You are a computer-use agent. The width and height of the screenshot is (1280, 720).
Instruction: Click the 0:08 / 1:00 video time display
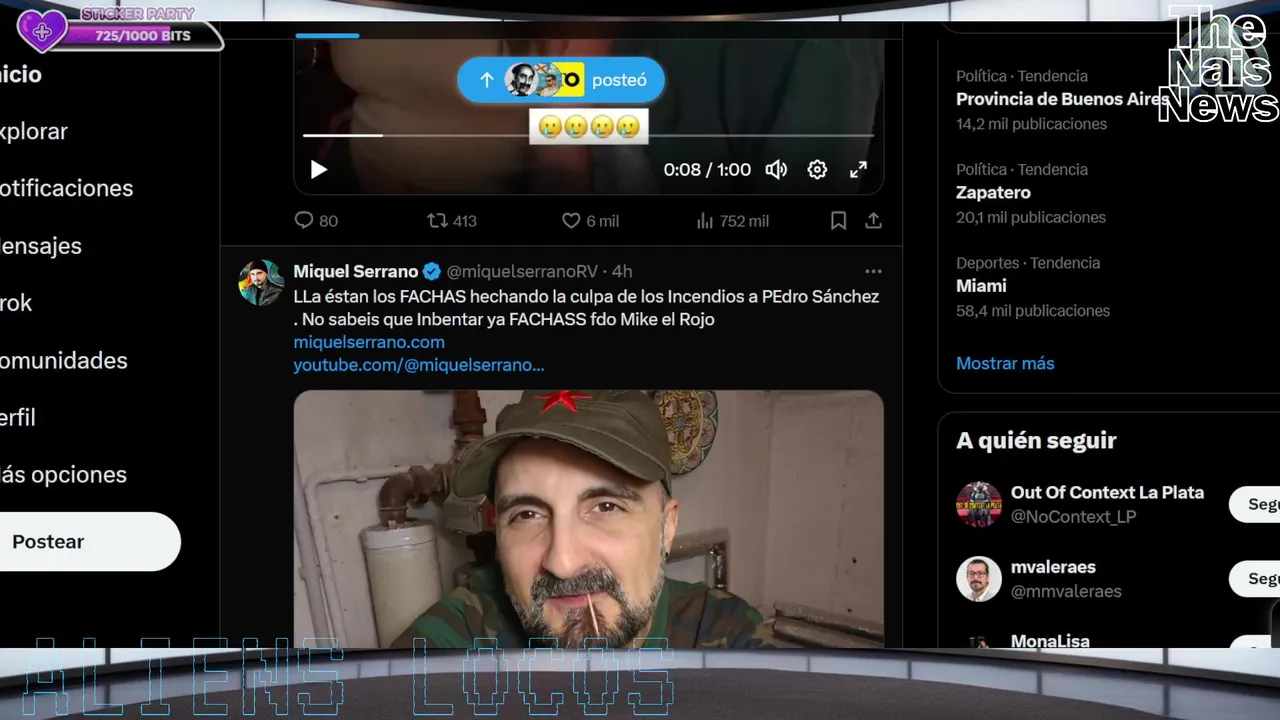(x=707, y=170)
